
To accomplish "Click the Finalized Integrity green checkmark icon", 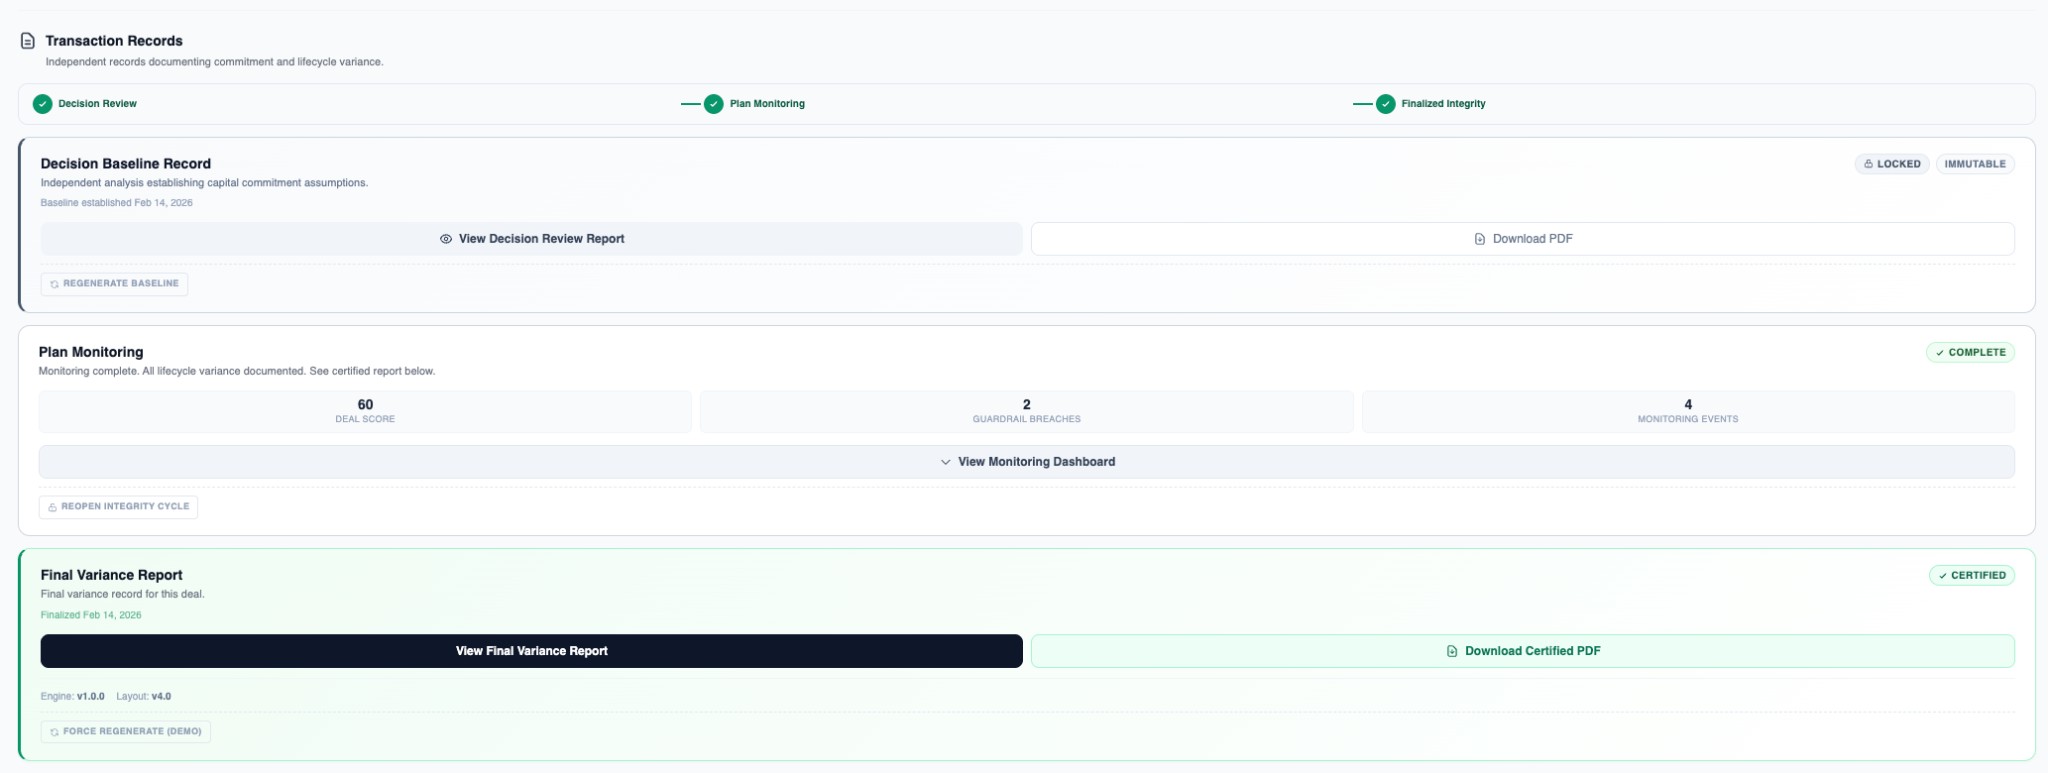I will click(x=1386, y=104).
